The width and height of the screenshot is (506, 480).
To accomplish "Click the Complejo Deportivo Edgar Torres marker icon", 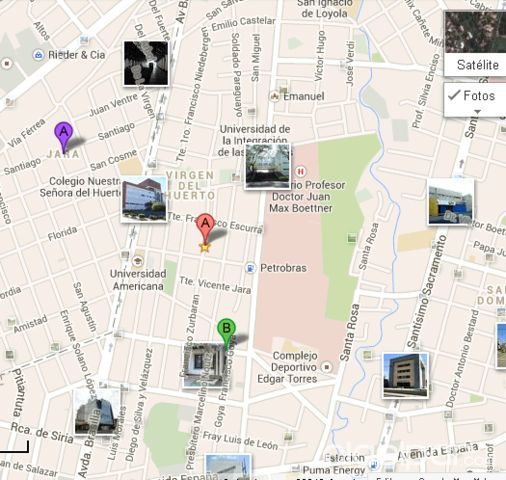I will tap(327, 367).
